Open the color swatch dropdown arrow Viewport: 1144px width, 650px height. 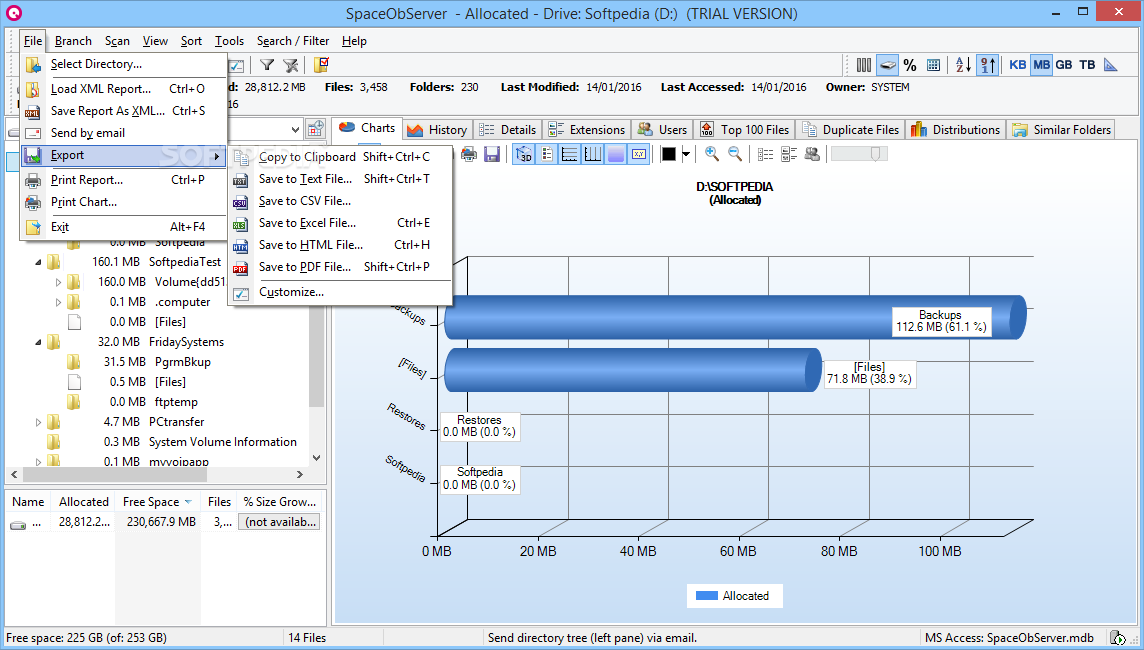pyautogui.click(x=686, y=154)
